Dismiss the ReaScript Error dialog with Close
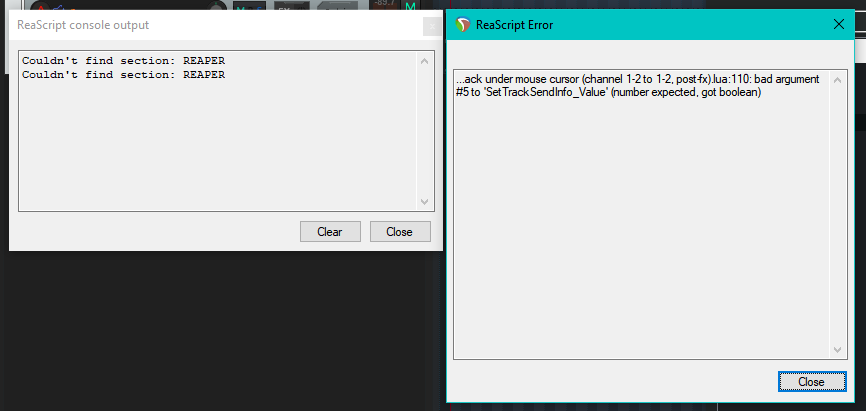This screenshot has width=866, height=411. click(x=812, y=382)
